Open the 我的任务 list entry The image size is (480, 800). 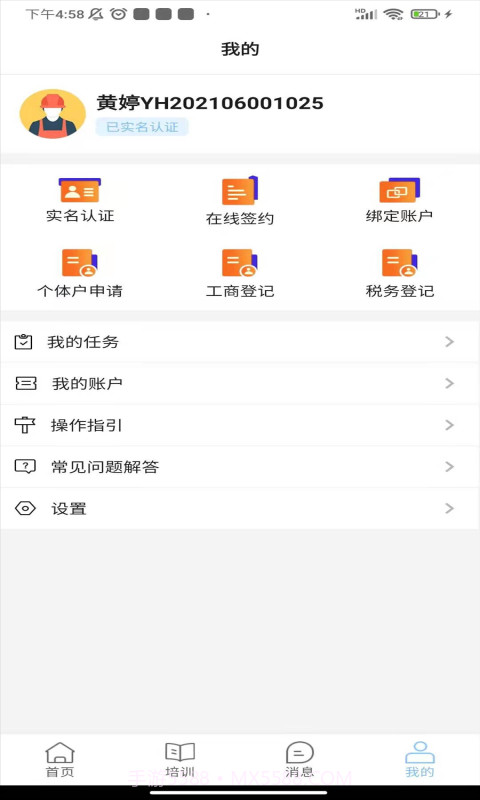click(x=240, y=342)
